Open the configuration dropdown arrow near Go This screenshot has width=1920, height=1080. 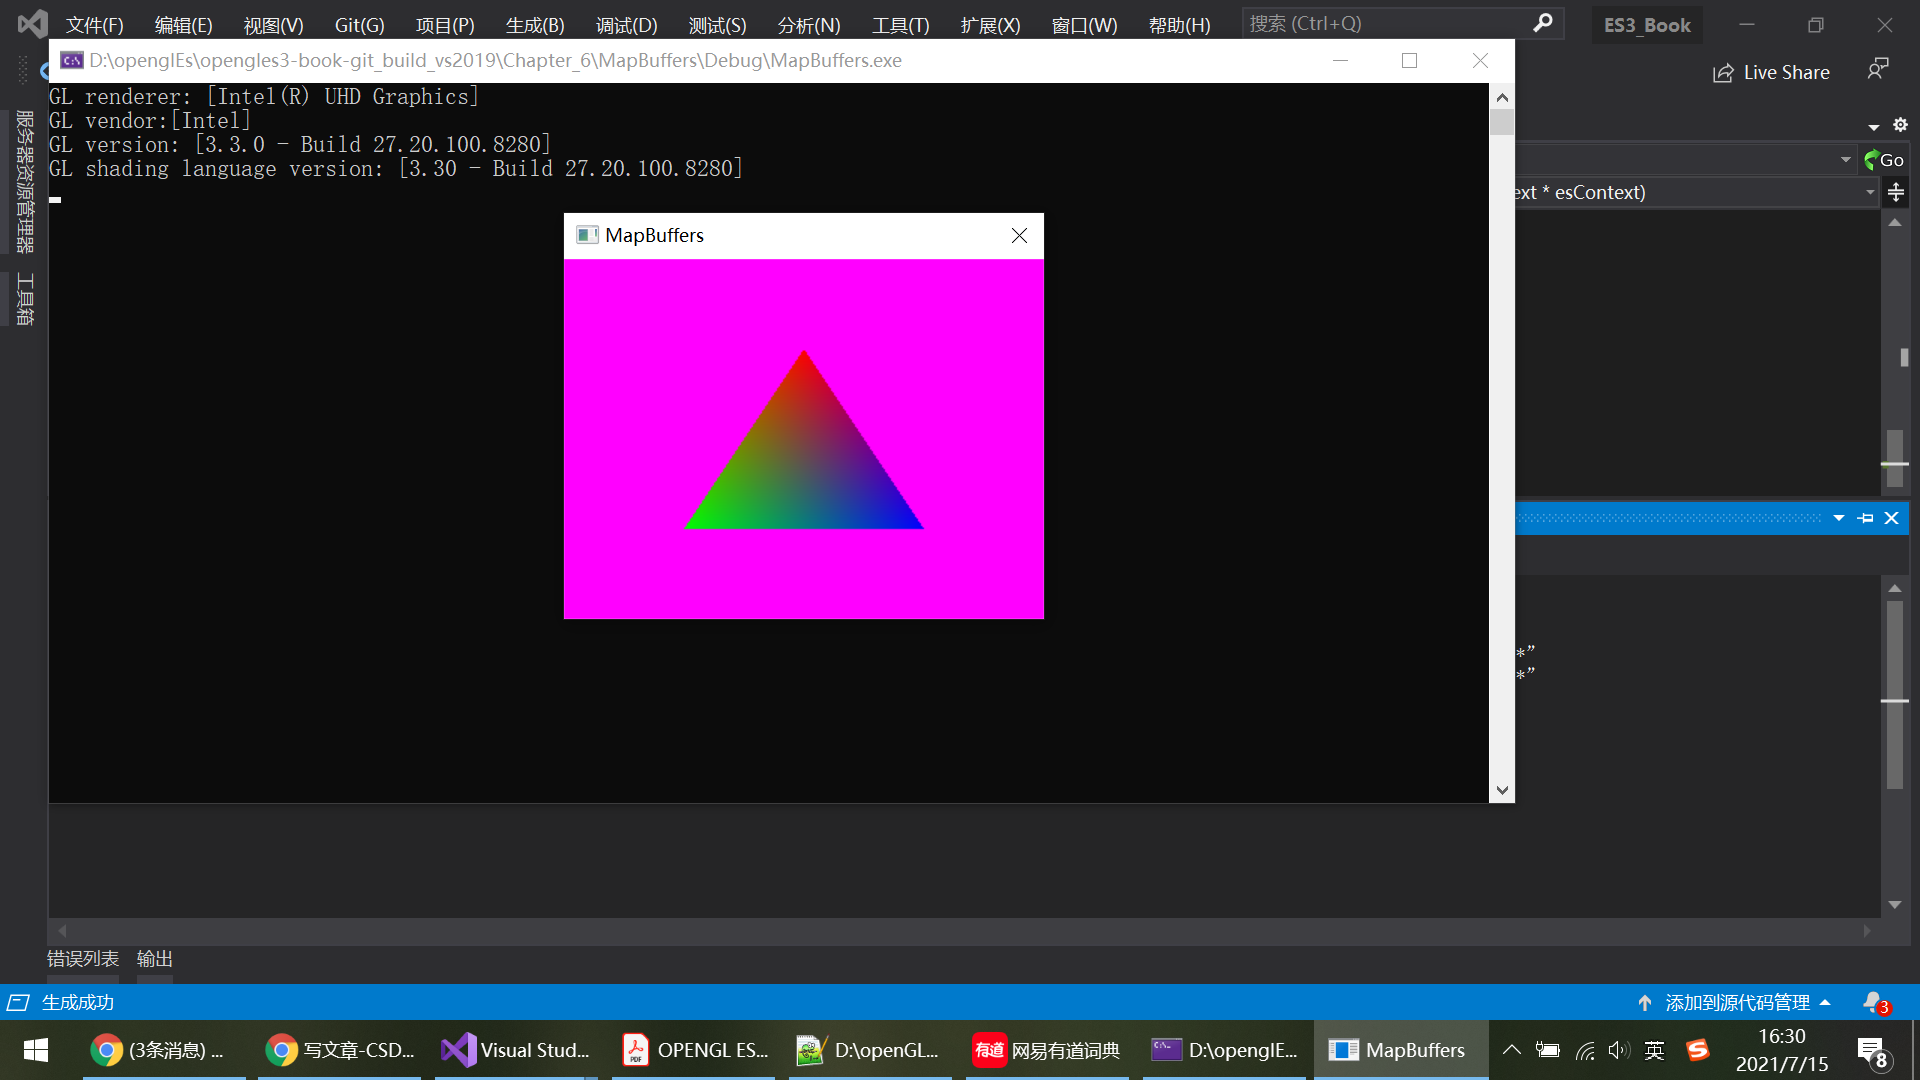(1845, 159)
